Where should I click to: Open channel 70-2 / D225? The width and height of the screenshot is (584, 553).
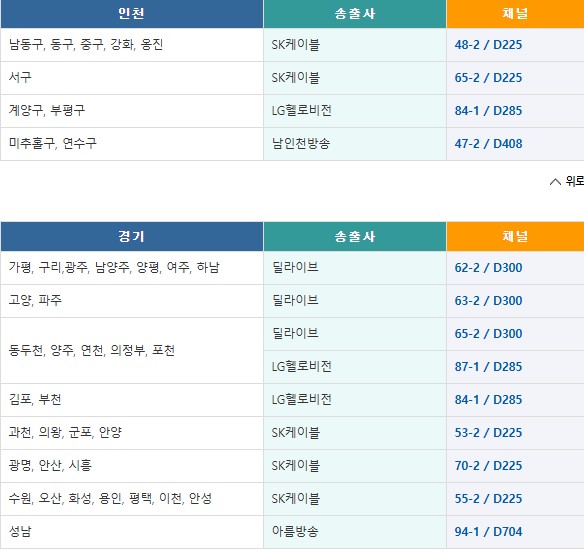(488, 466)
